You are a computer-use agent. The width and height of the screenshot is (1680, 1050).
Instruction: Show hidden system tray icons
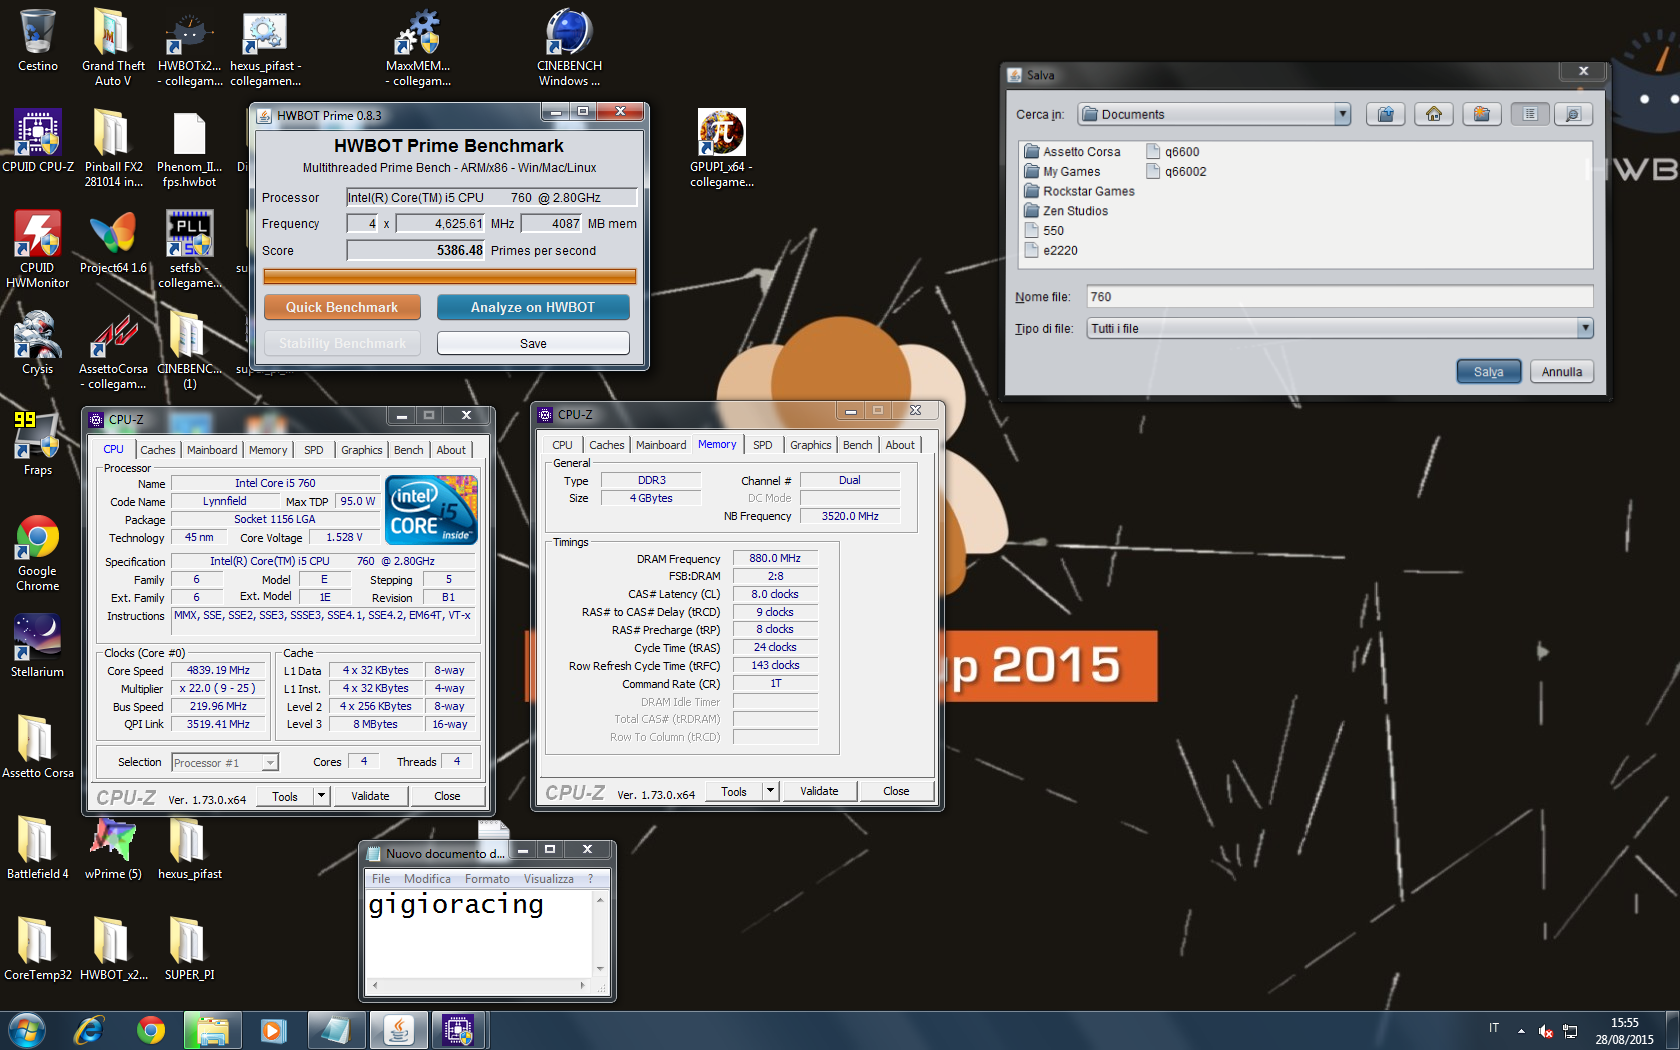[1521, 1031]
